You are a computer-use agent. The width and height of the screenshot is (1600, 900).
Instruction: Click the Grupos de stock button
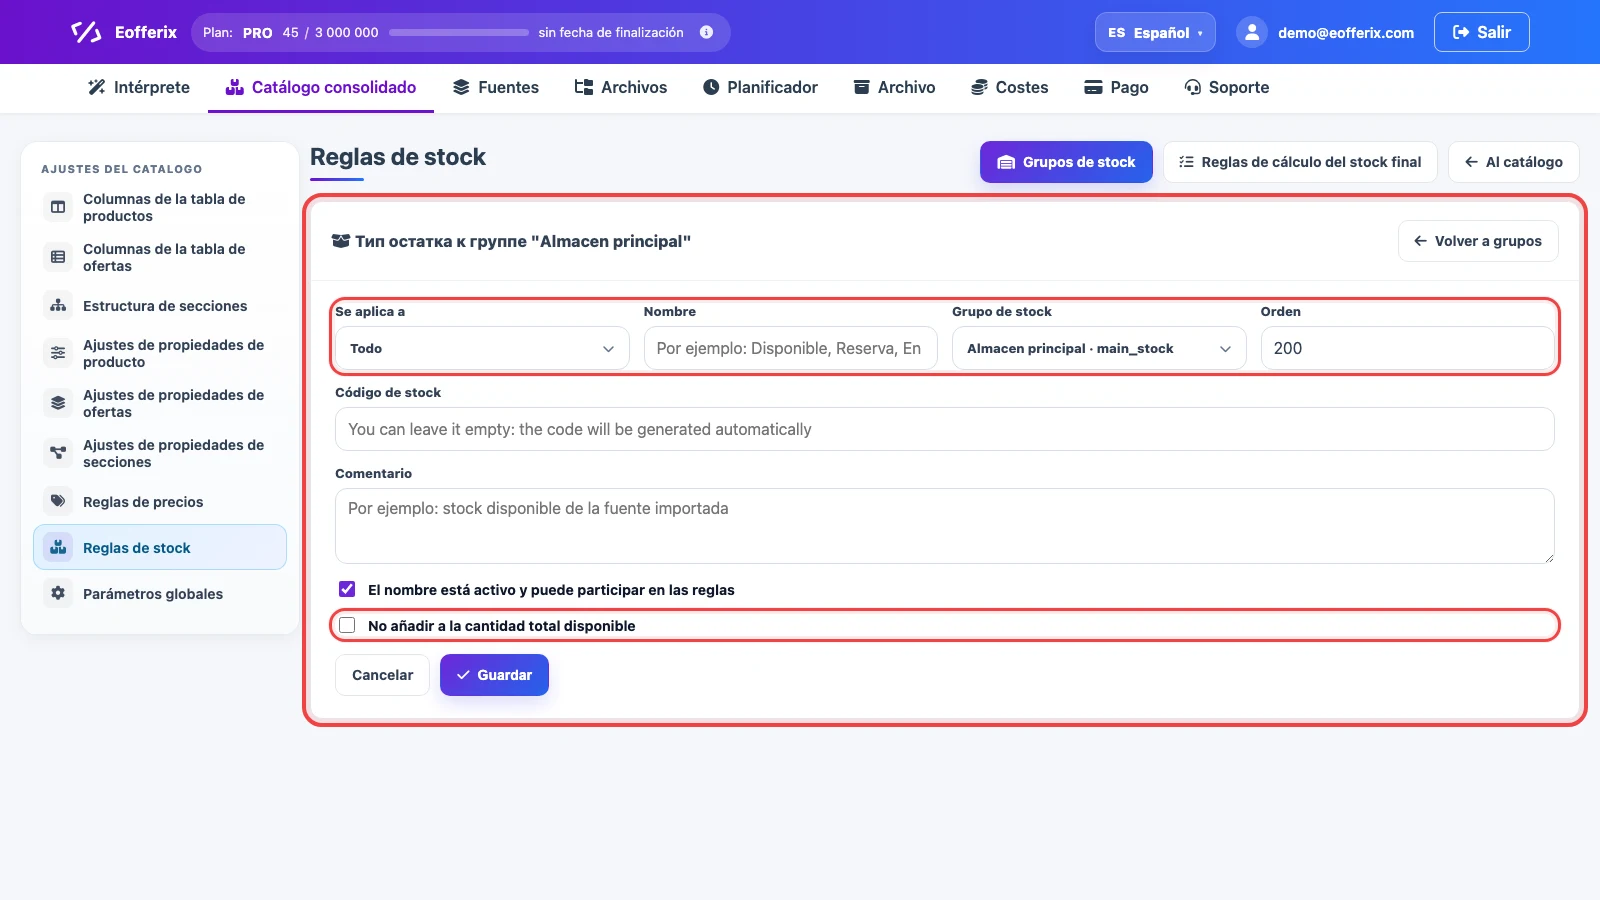coord(1066,162)
